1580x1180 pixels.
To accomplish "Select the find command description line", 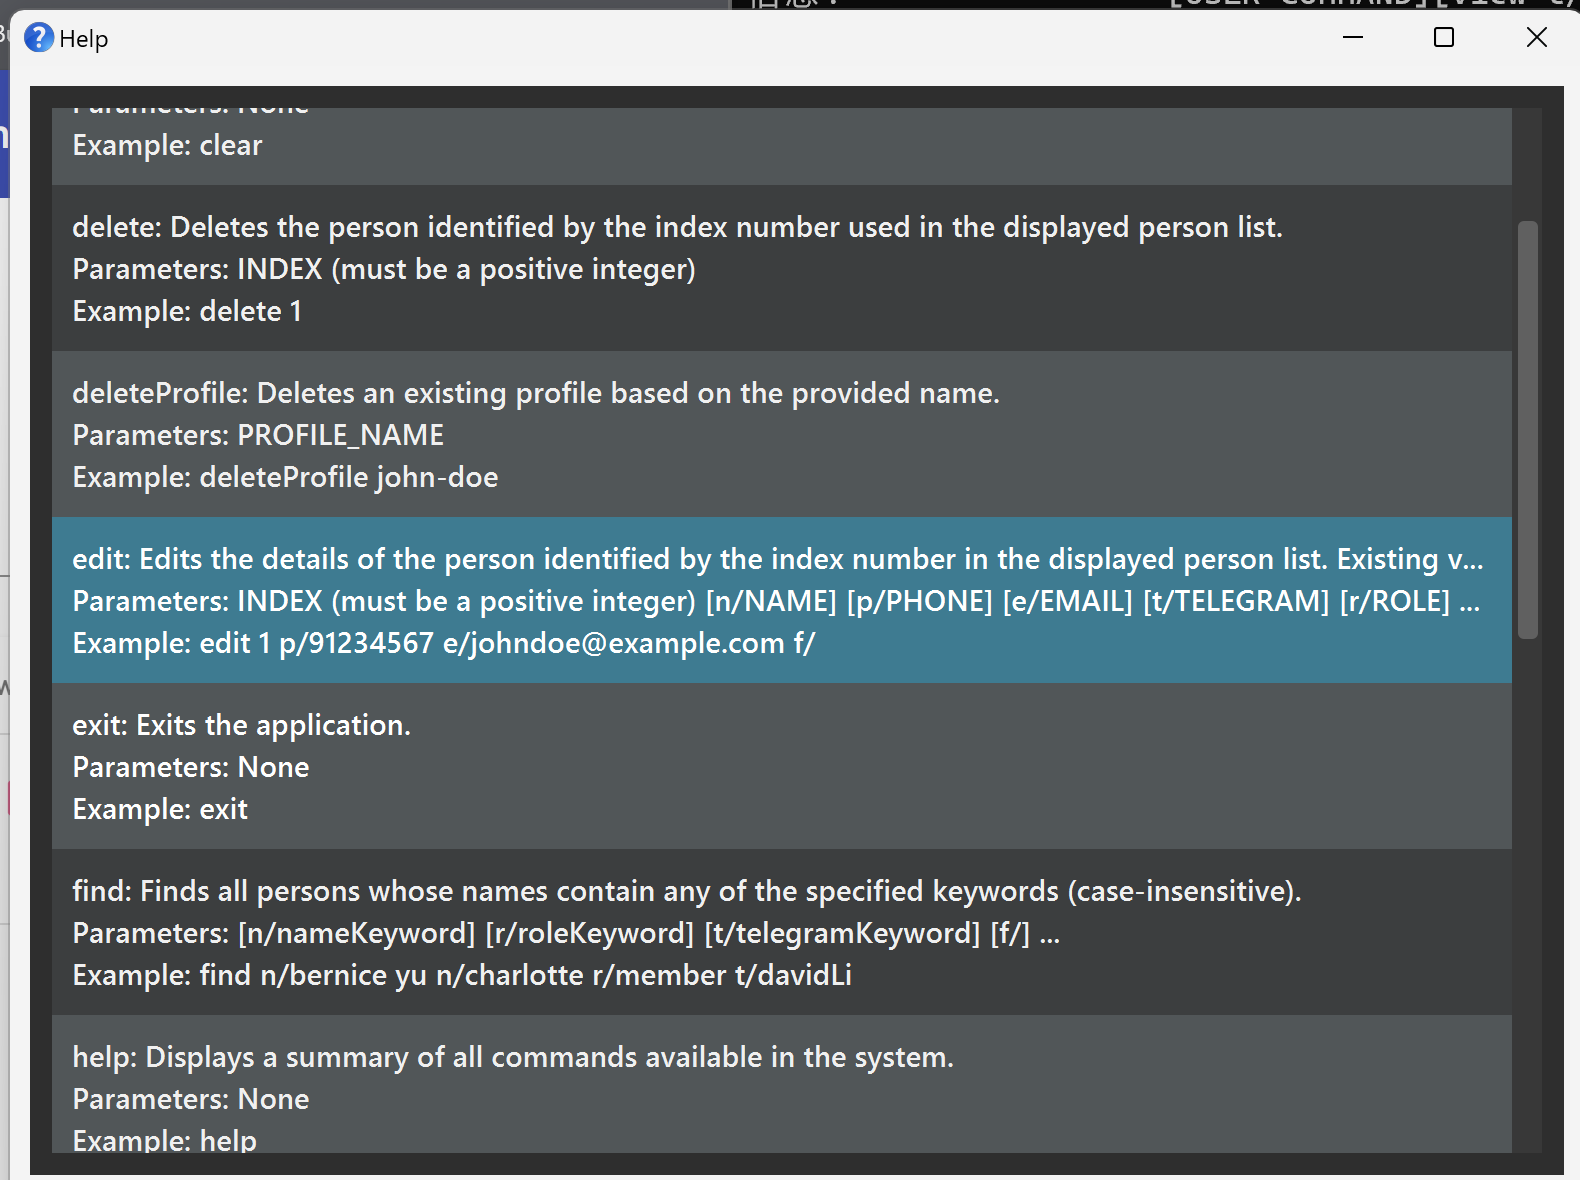I will coord(687,892).
